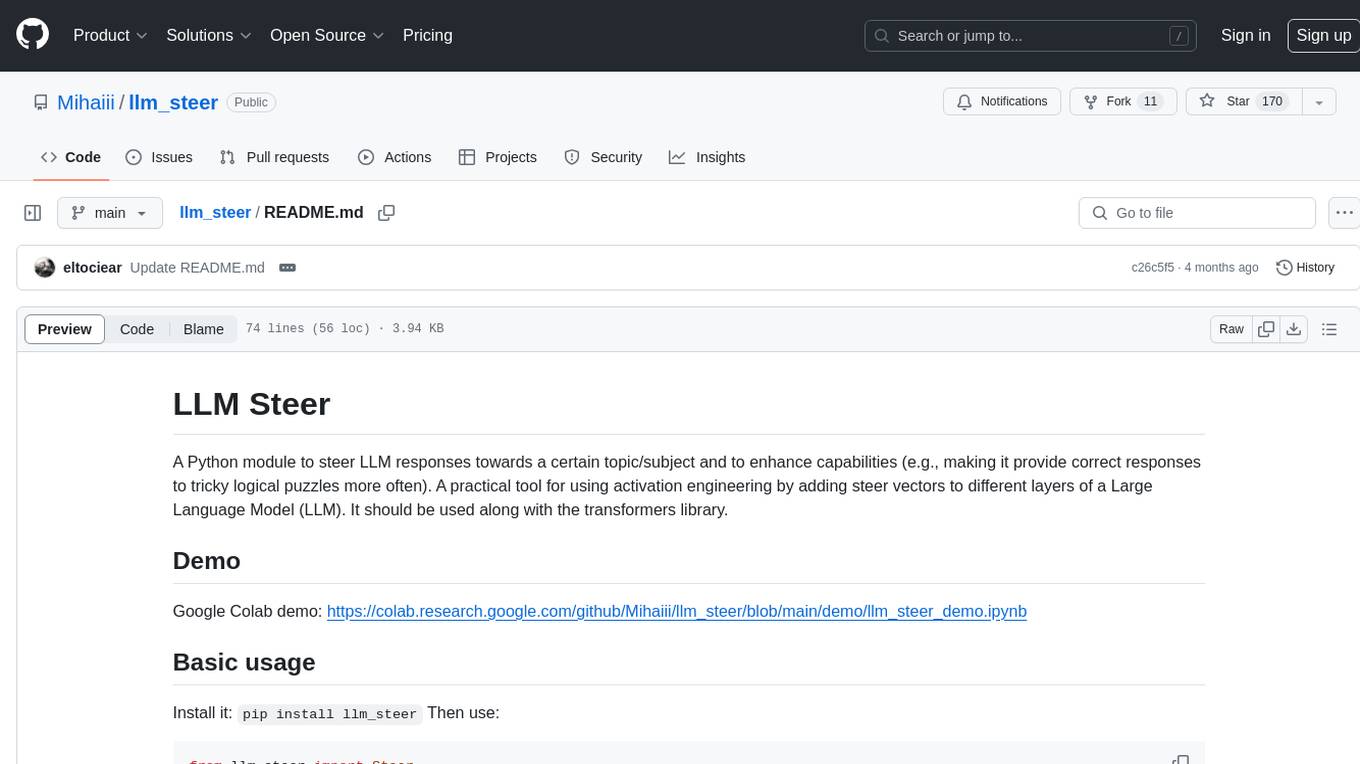Select the Preview view
Screen dimensions: 1360x764
[65, 329]
